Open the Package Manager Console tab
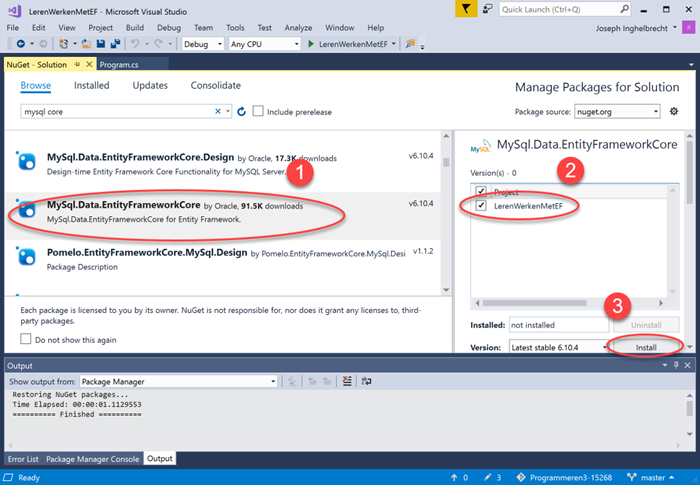 pyautogui.click(x=92, y=459)
